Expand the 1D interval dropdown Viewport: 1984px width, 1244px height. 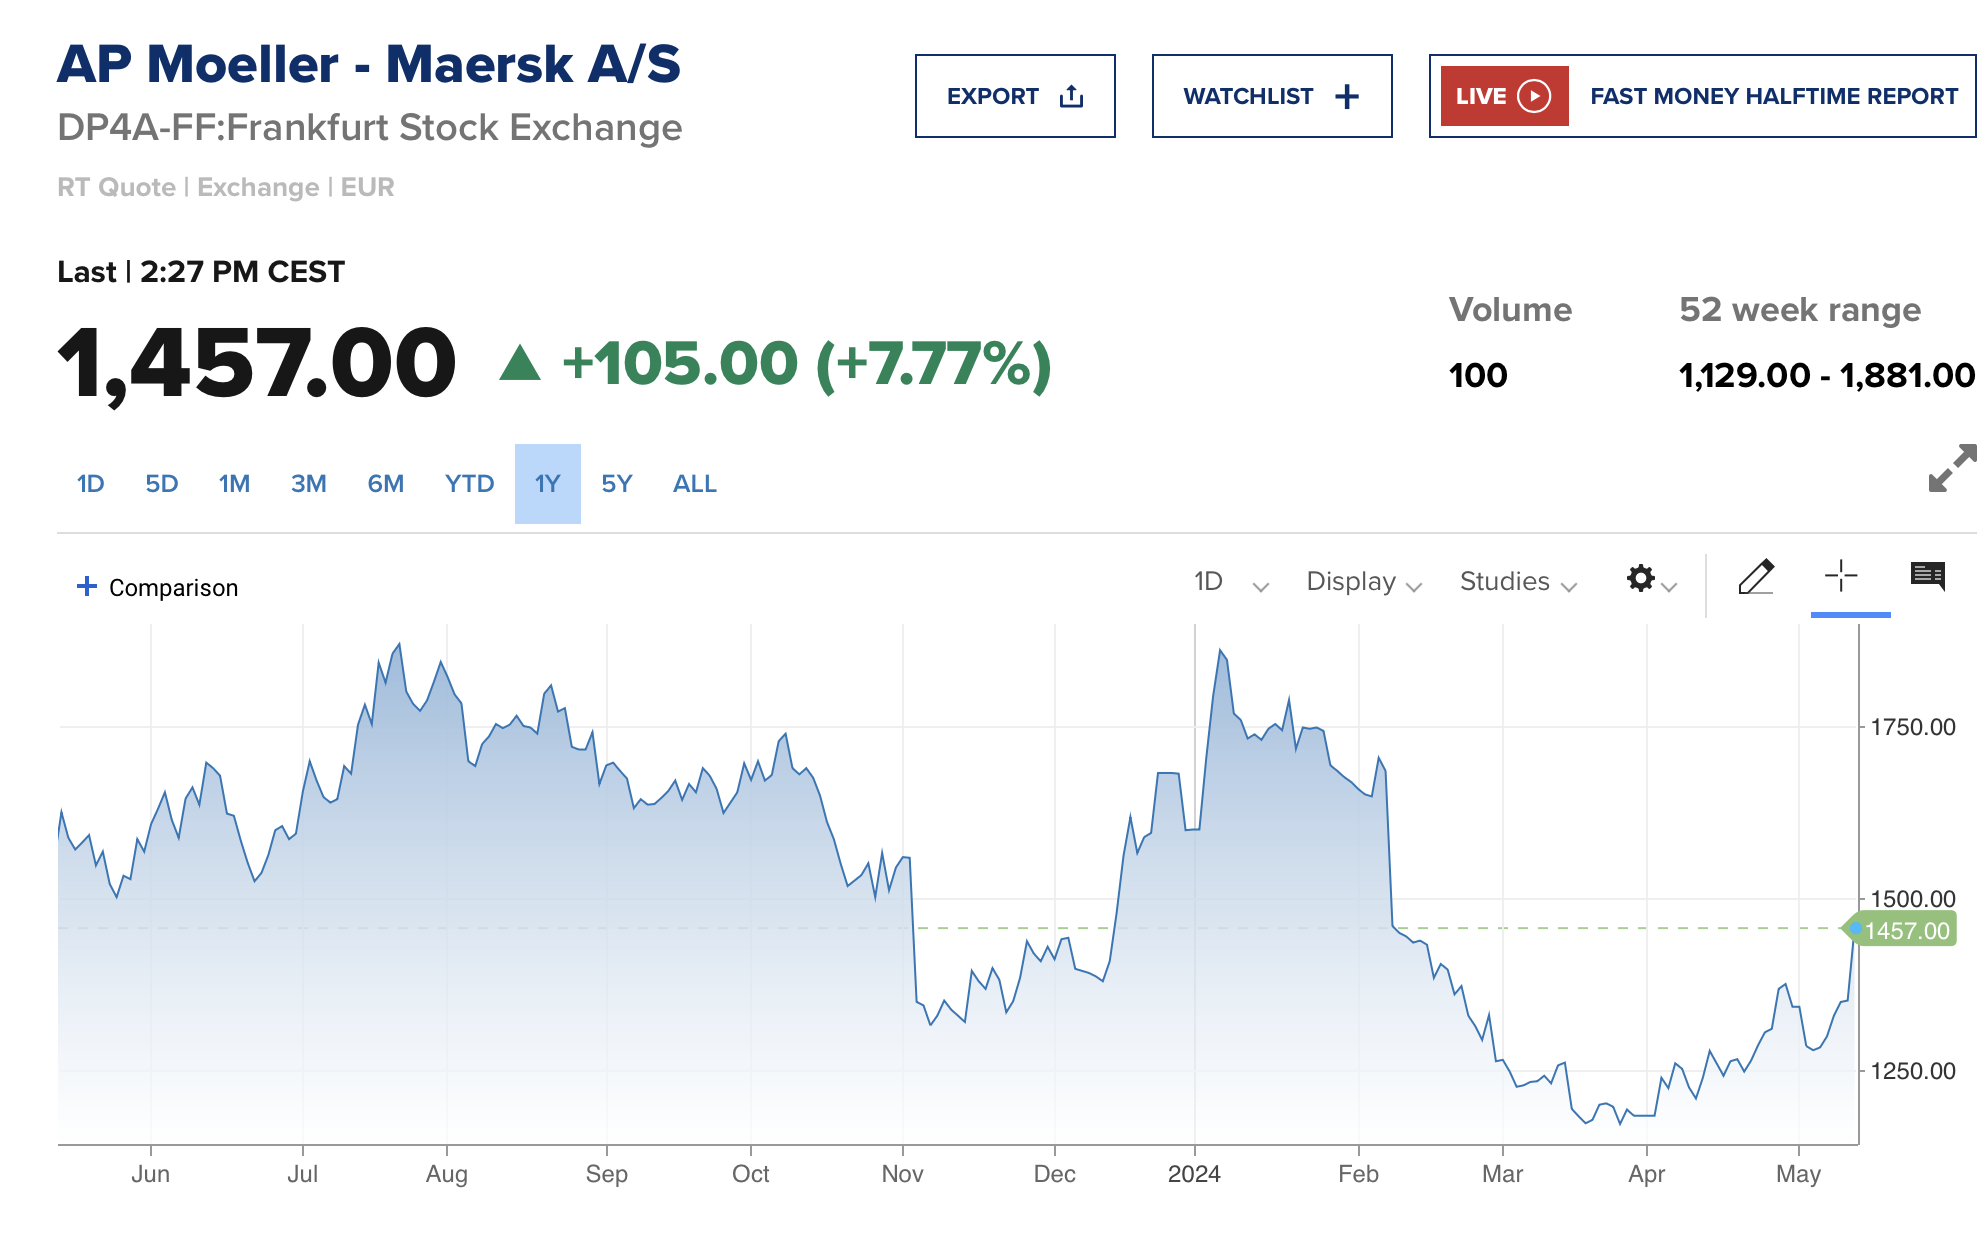point(1231,582)
